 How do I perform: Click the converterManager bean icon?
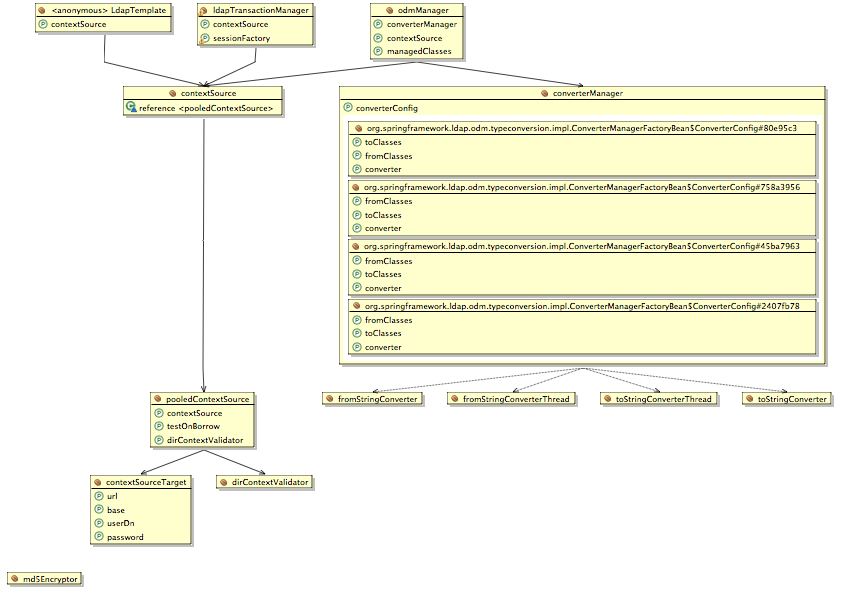(x=544, y=93)
